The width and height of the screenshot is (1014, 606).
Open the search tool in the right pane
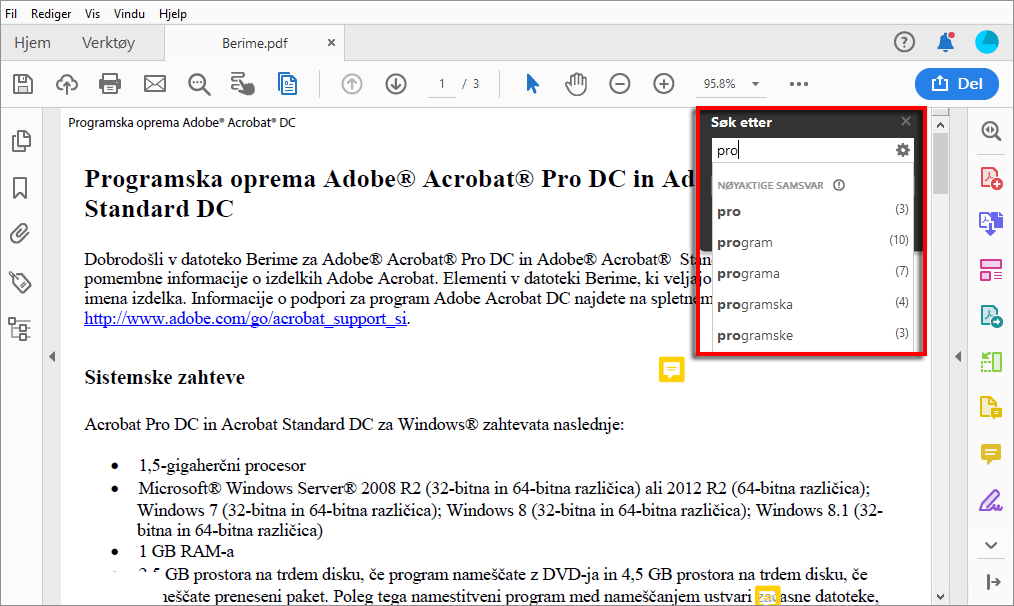click(x=991, y=131)
